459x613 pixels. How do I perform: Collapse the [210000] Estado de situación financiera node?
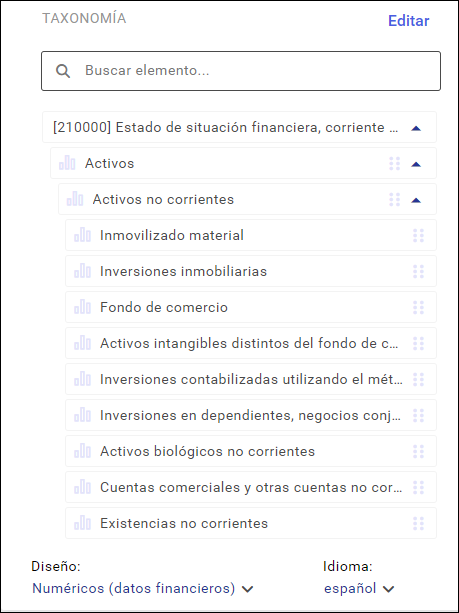(416, 128)
